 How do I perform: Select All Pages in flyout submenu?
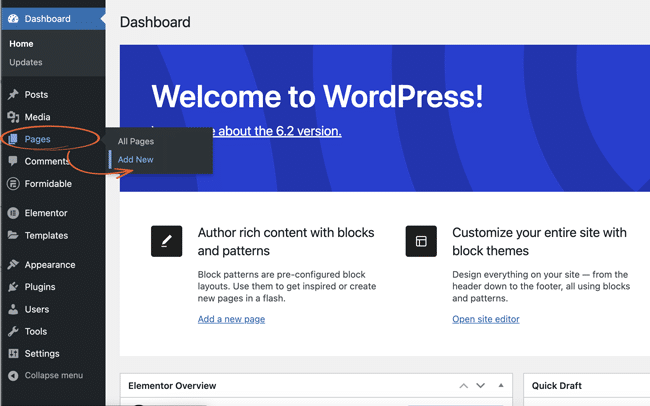click(x=136, y=141)
